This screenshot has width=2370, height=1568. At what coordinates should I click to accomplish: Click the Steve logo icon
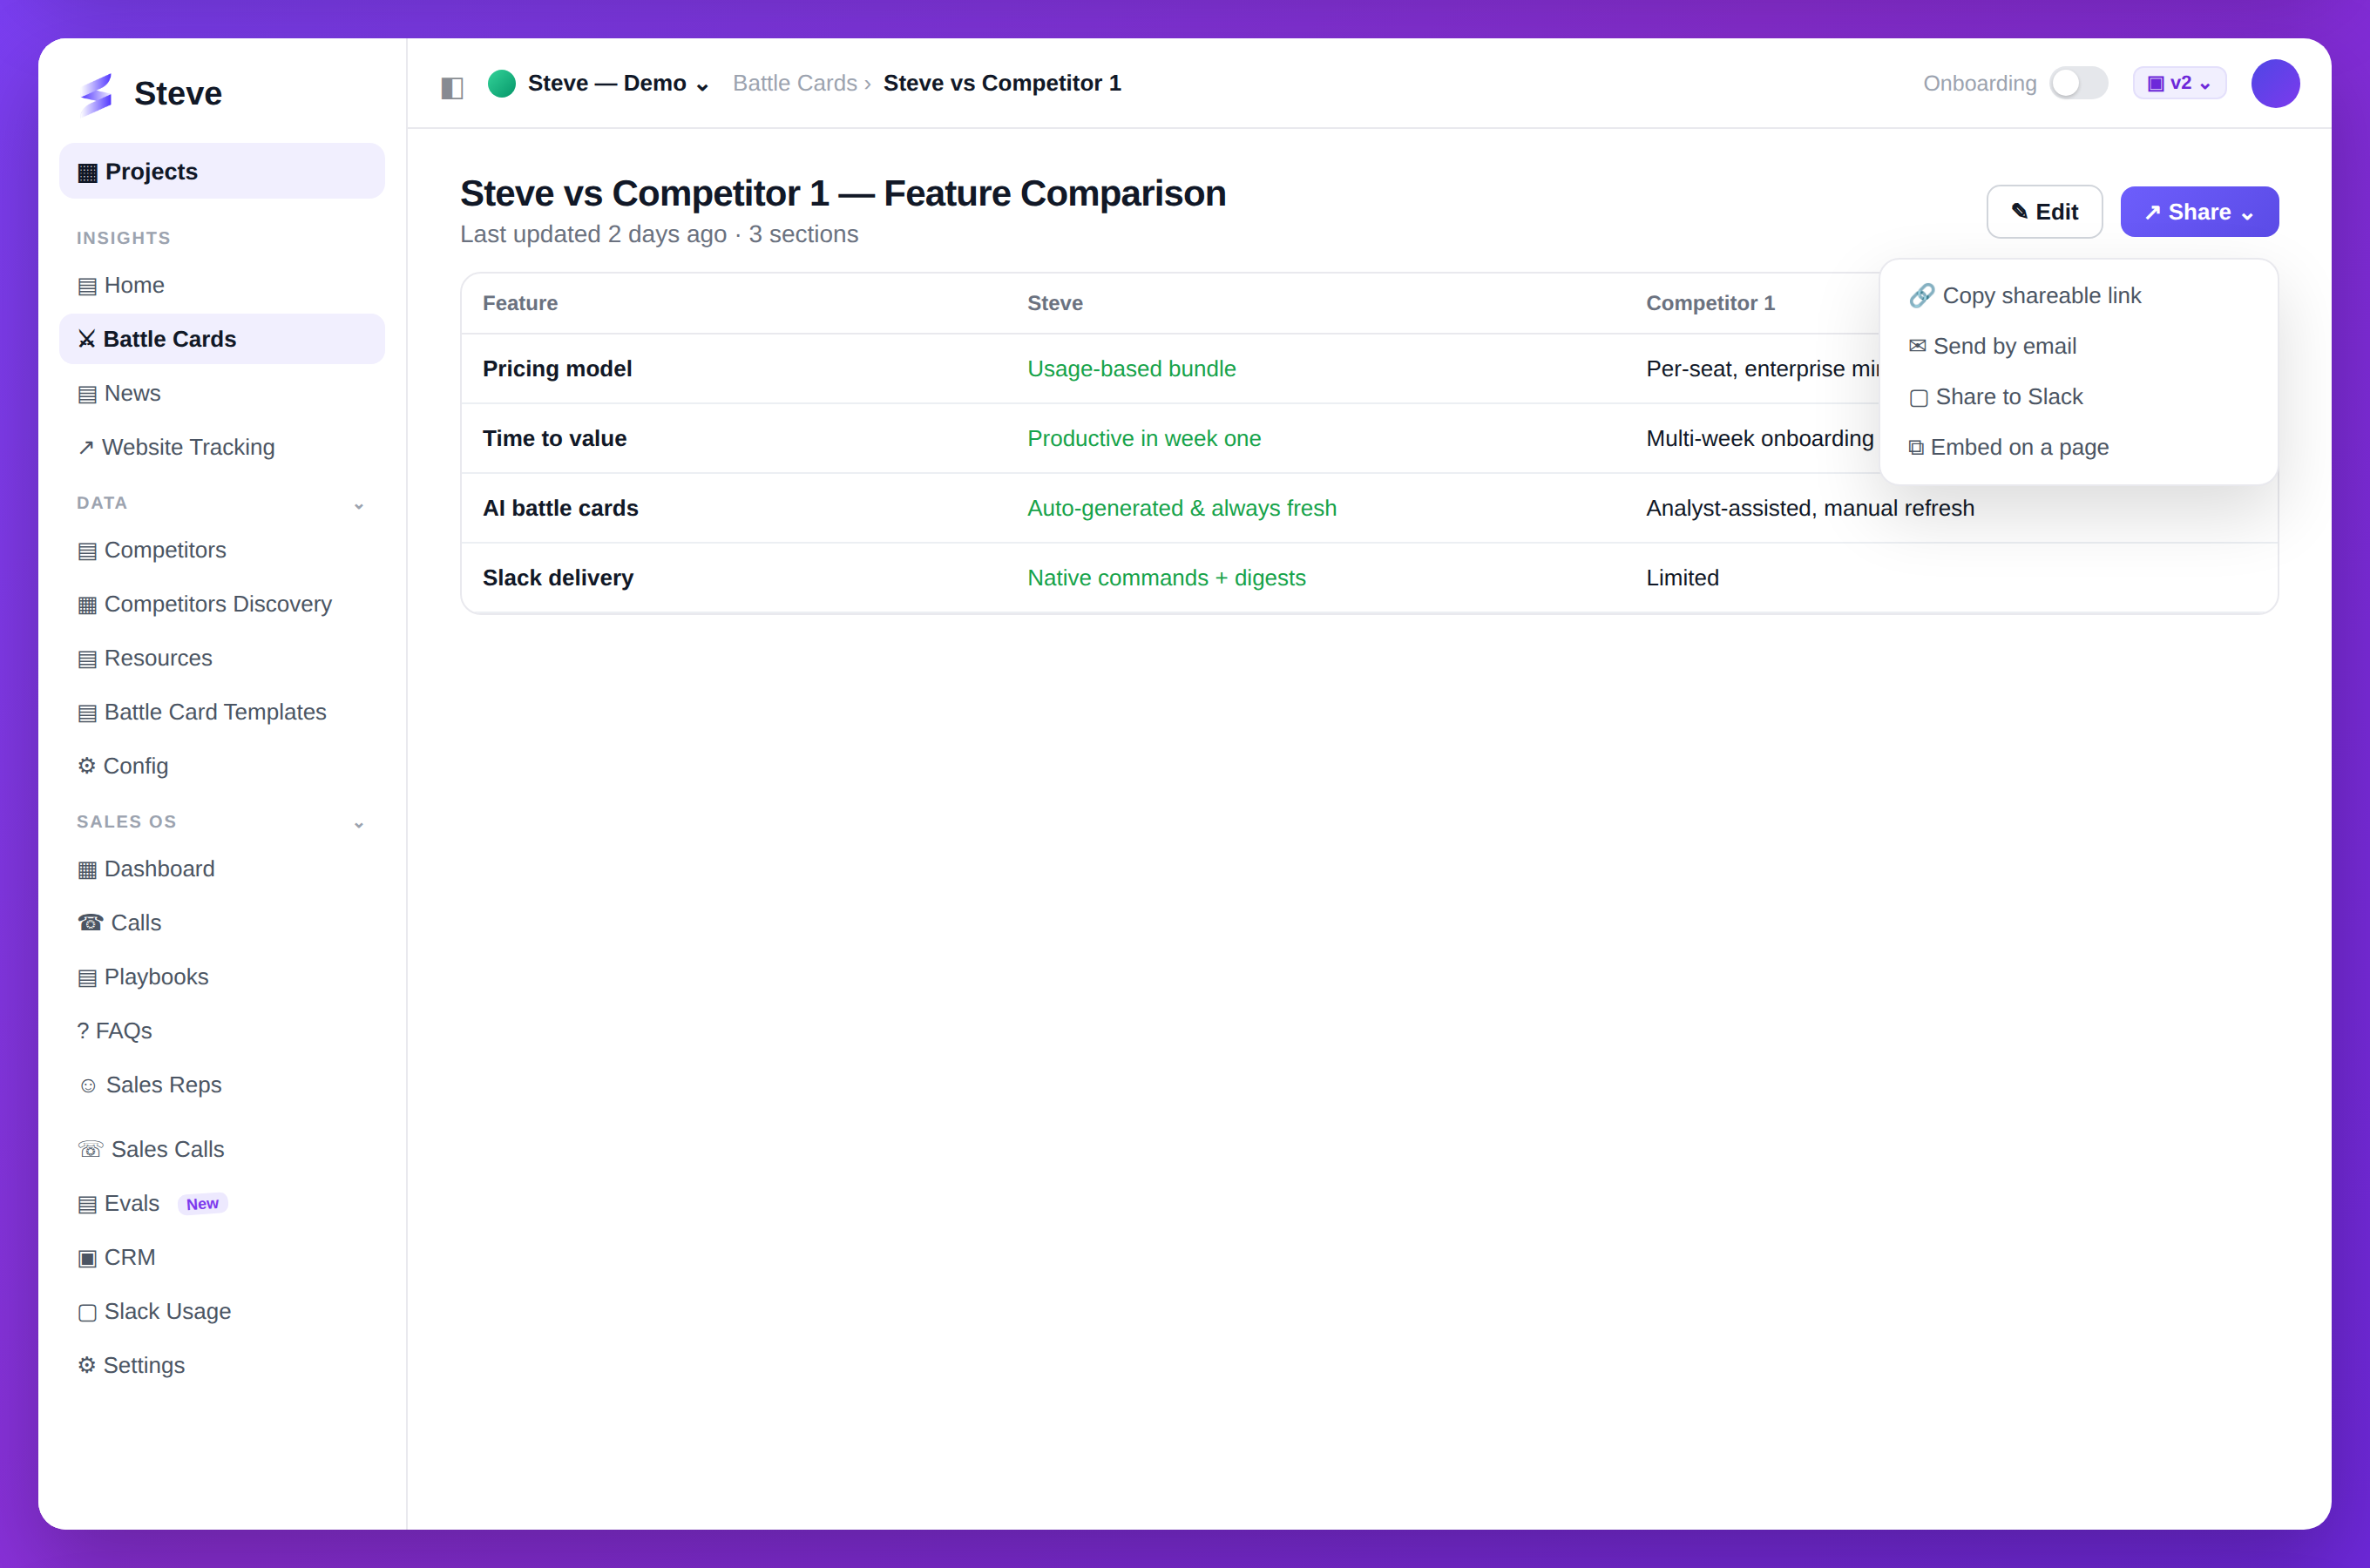(97, 93)
